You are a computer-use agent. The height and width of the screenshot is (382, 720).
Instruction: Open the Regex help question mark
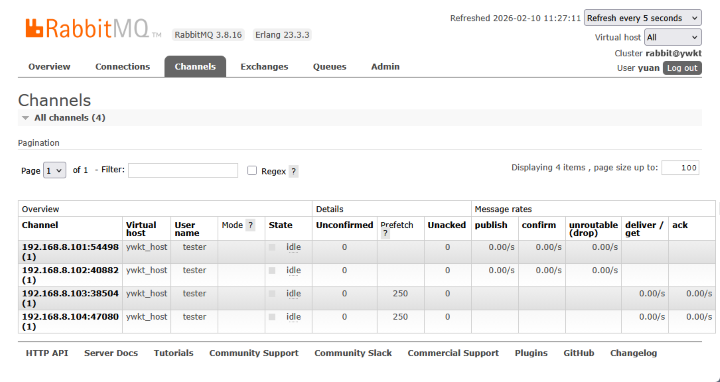click(293, 172)
